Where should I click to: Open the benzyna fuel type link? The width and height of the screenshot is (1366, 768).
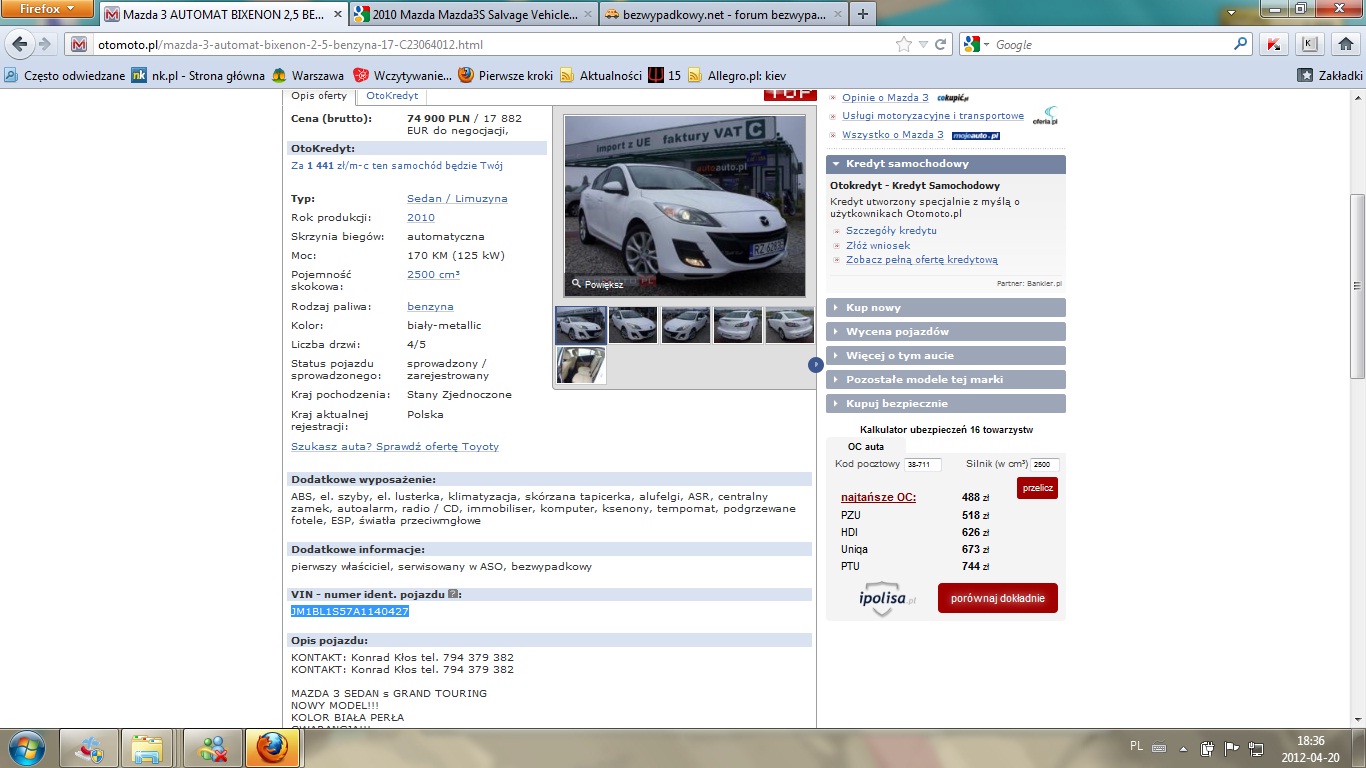(x=430, y=307)
